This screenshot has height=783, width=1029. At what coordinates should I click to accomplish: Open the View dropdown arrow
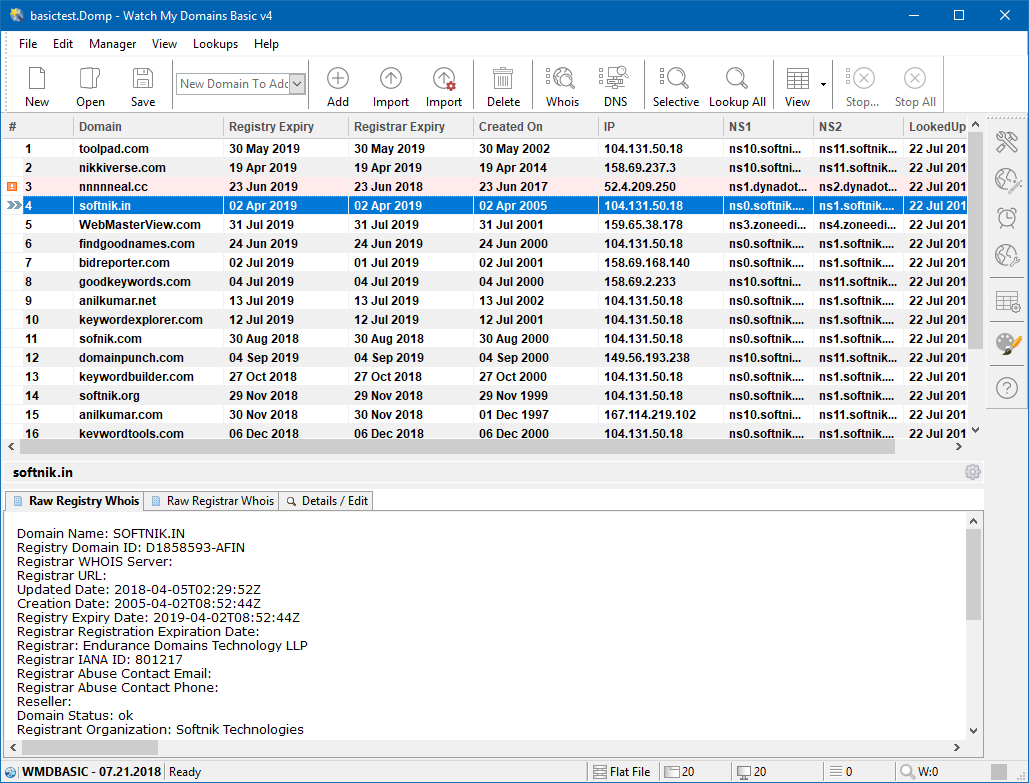pyautogui.click(x=823, y=84)
